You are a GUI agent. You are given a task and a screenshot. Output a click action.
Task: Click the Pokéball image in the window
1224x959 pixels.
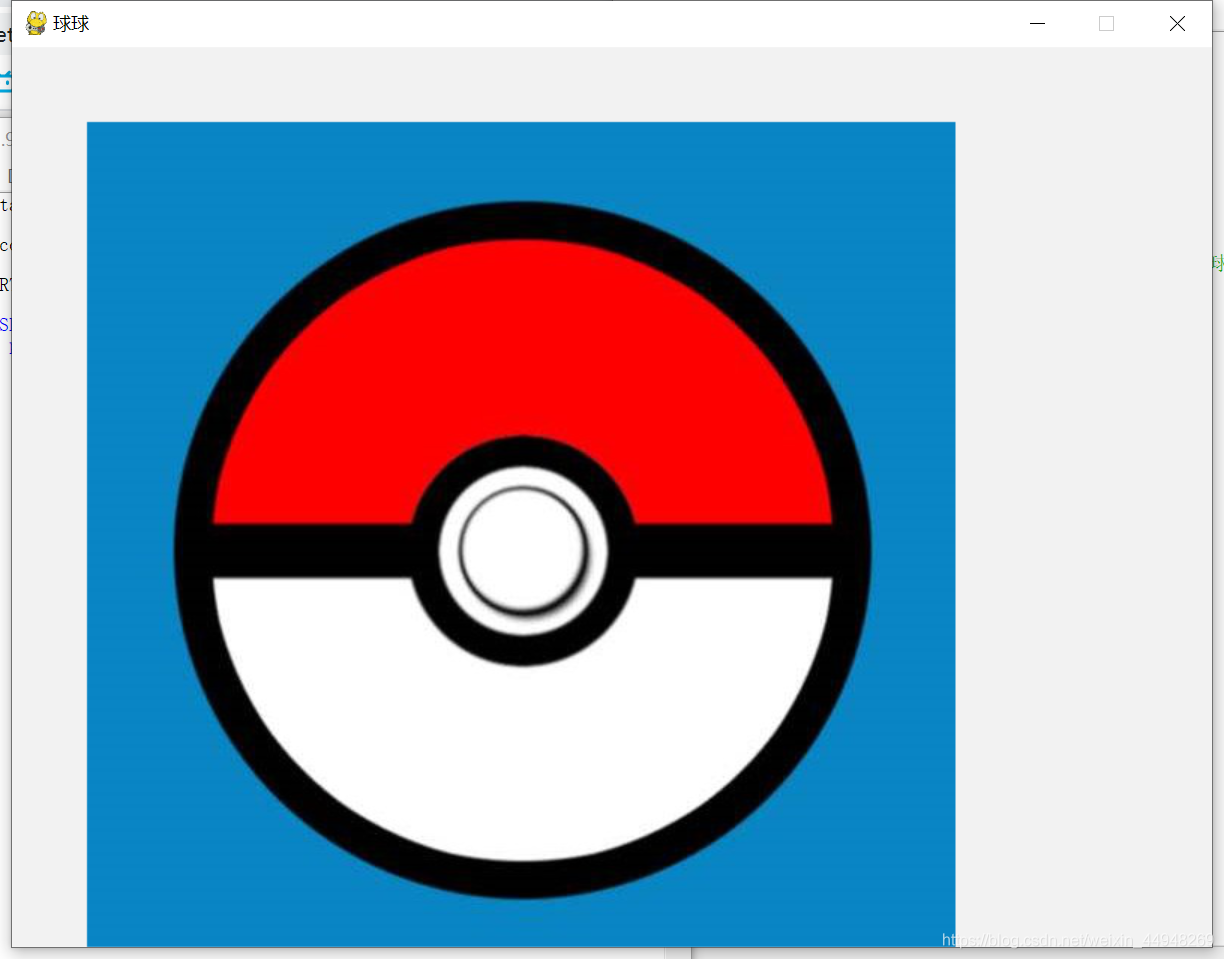tap(521, 534)
